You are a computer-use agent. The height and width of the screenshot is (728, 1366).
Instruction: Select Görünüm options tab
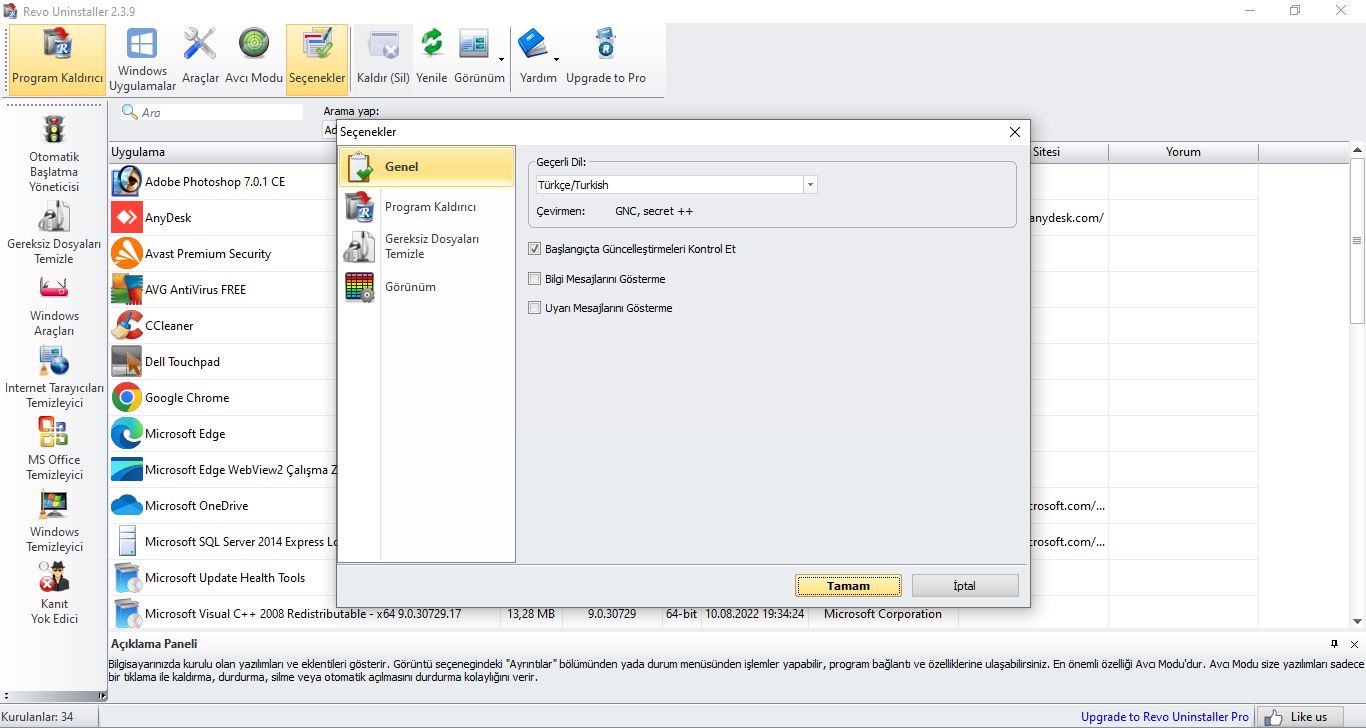click(427, 286)
